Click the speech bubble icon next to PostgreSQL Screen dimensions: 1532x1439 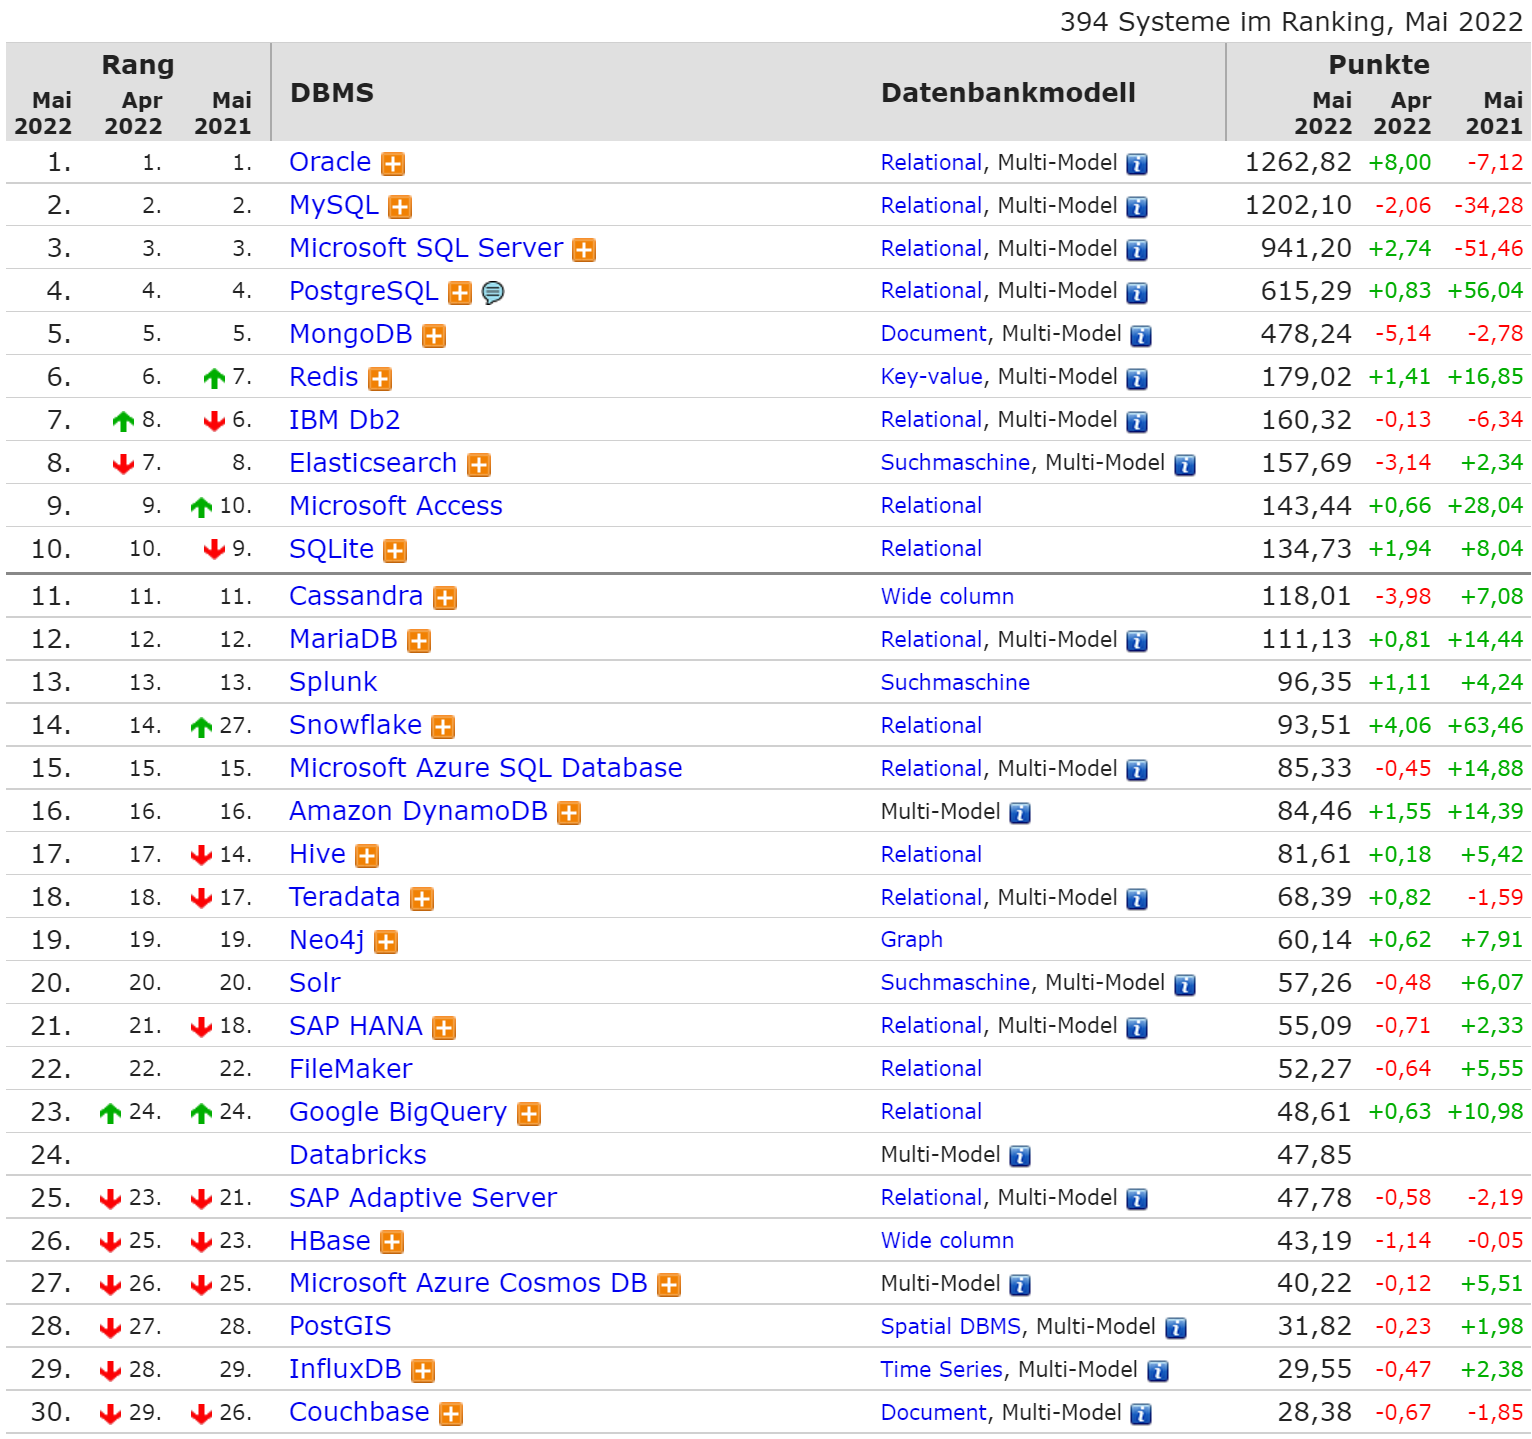(493, 292)
